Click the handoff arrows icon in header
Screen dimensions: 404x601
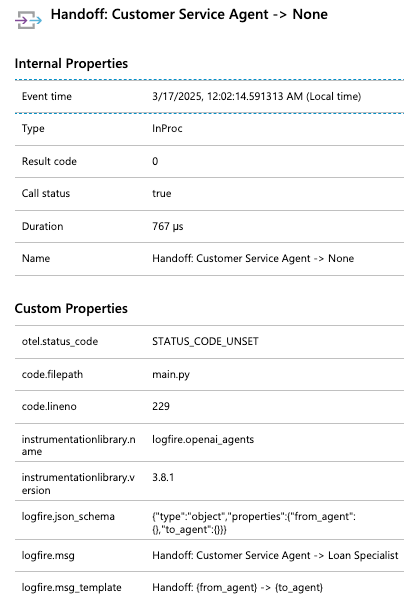click(28, 20)
